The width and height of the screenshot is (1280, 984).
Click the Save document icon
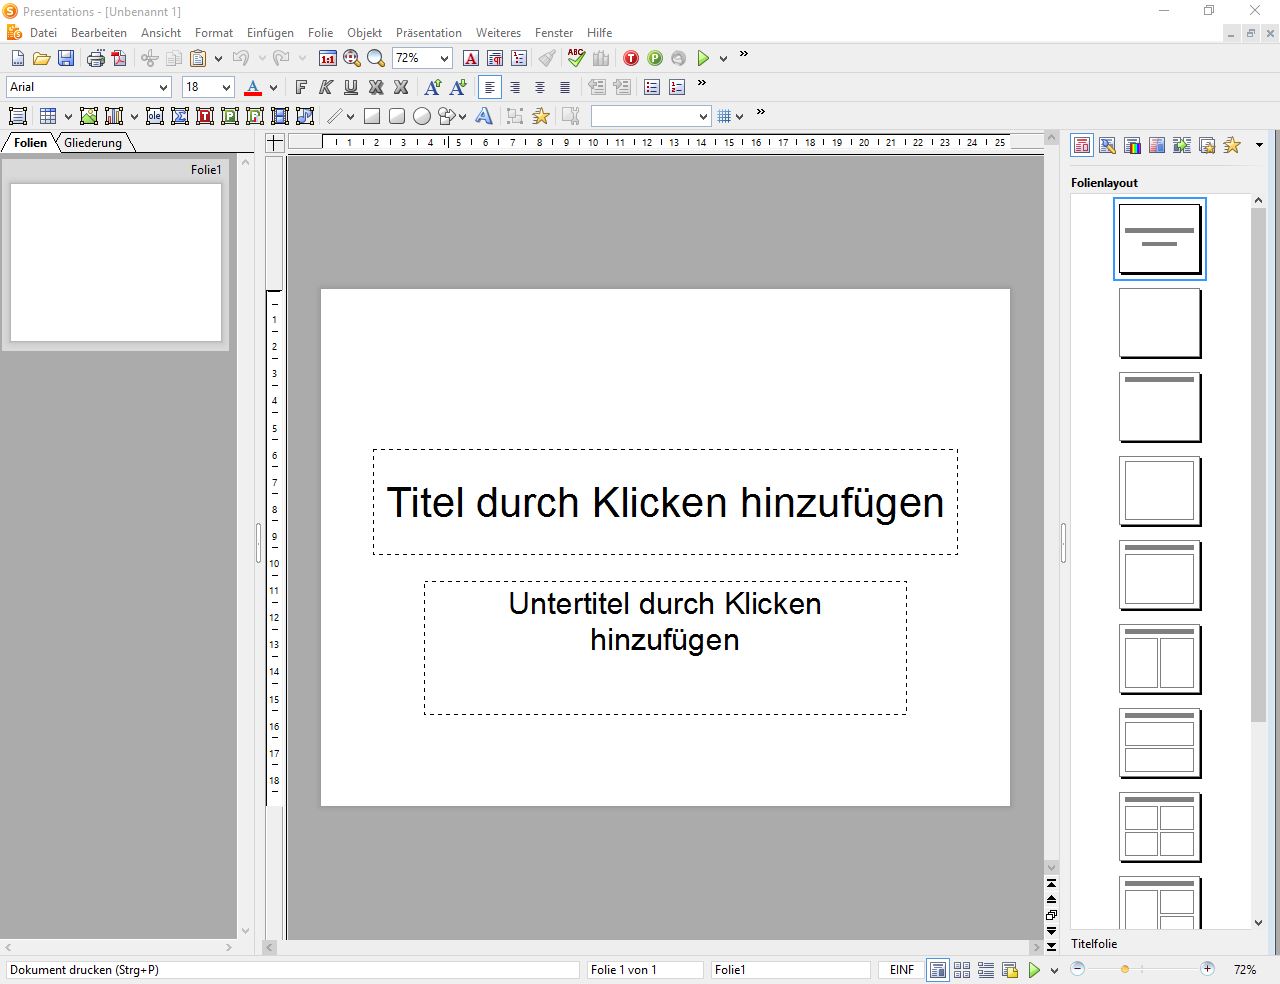pyautogui.click(x=66, y=59)
